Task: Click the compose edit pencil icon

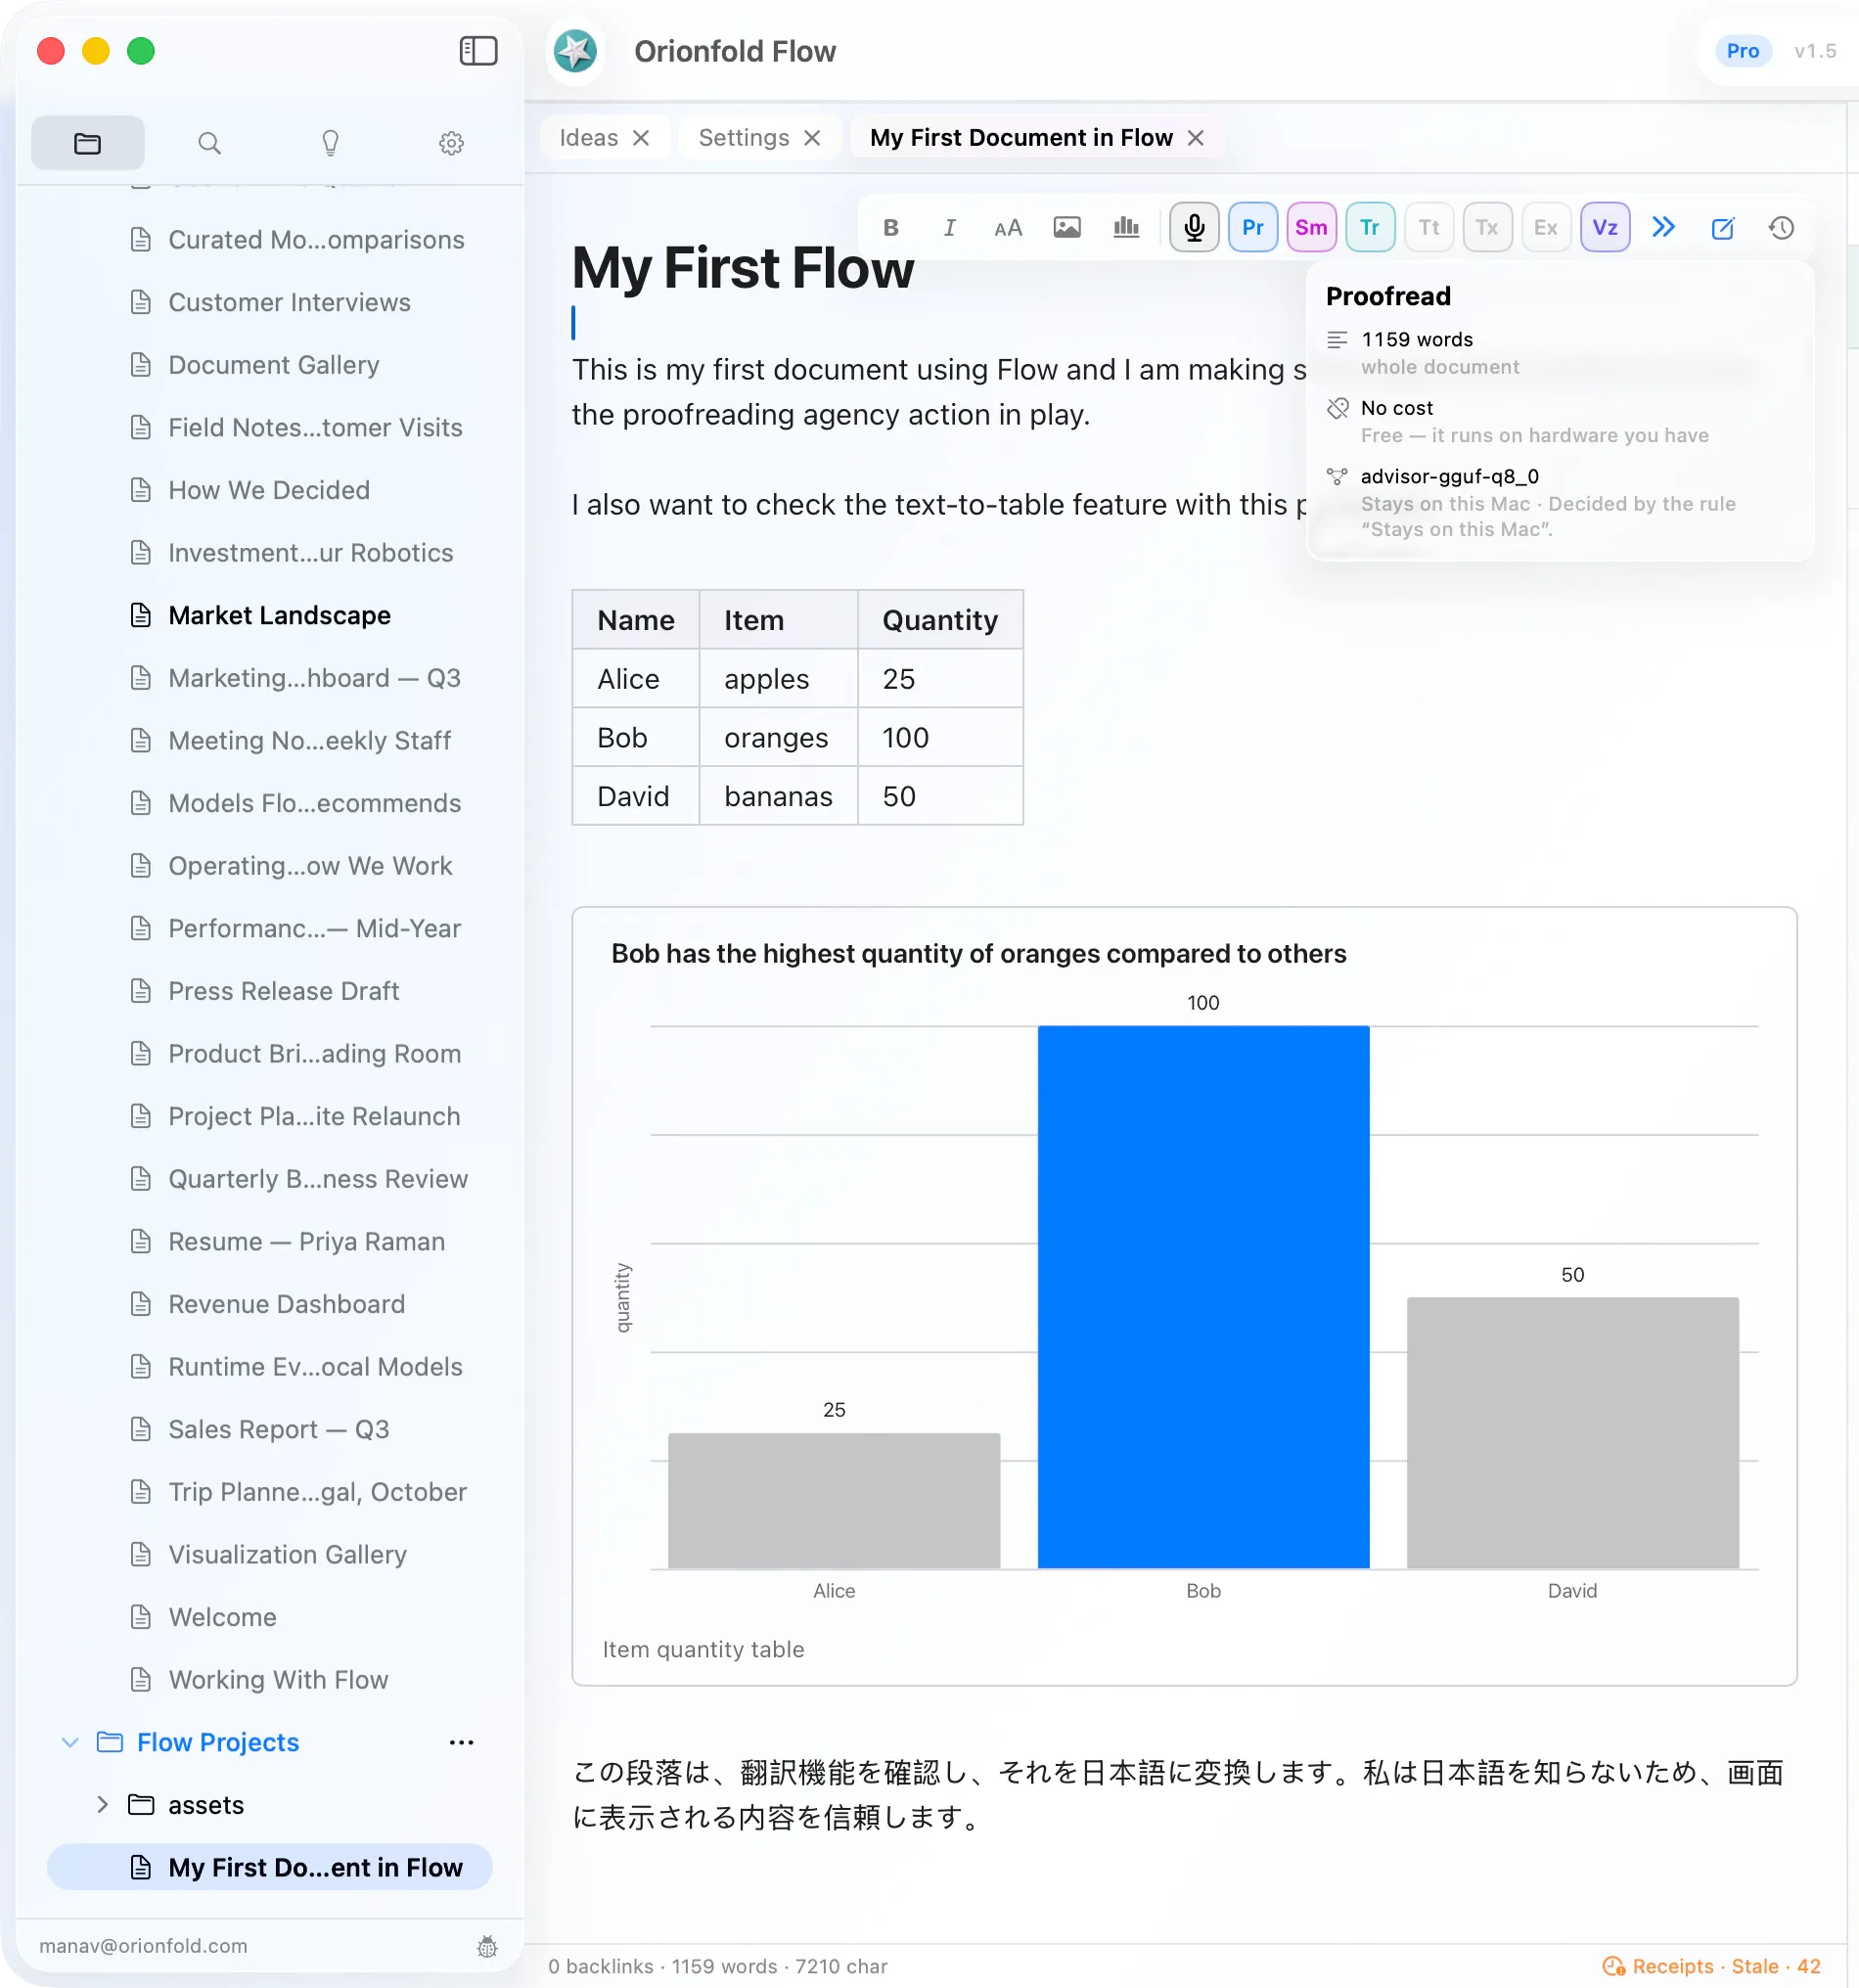Action: (1722, 228)
